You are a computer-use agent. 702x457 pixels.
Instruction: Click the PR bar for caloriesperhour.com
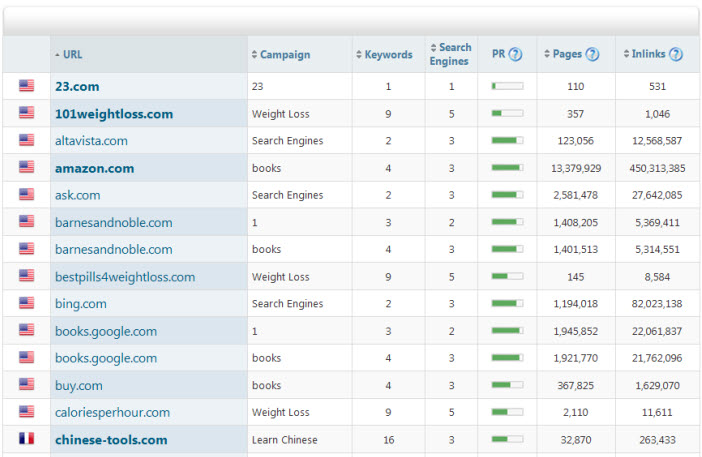507,412
